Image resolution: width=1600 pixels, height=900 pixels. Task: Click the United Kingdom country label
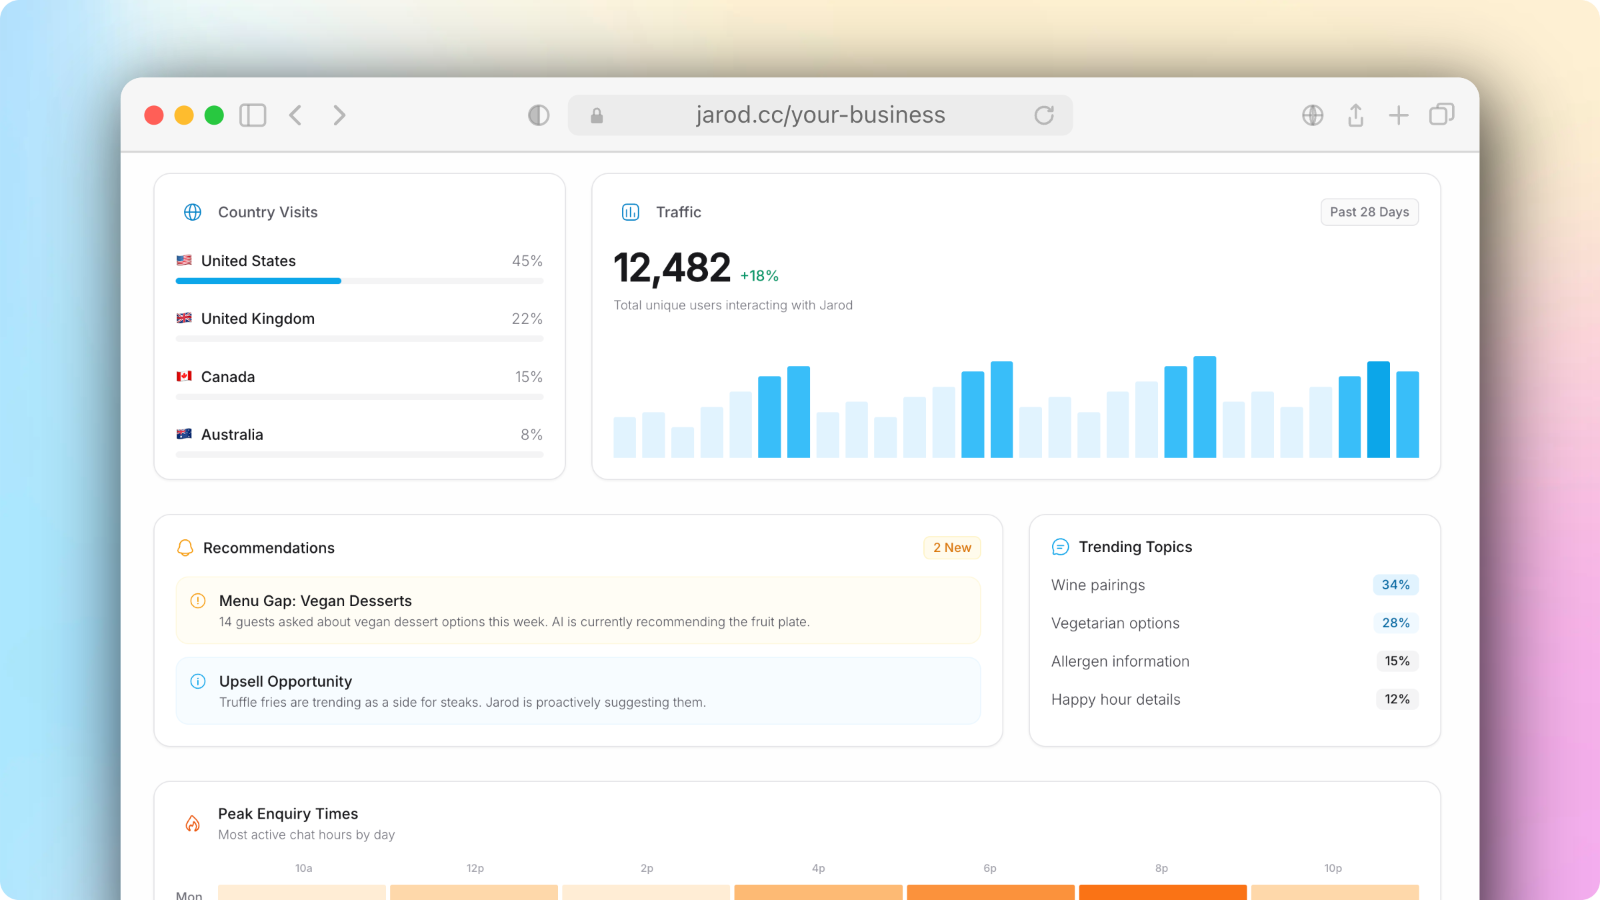coord(258,319)
